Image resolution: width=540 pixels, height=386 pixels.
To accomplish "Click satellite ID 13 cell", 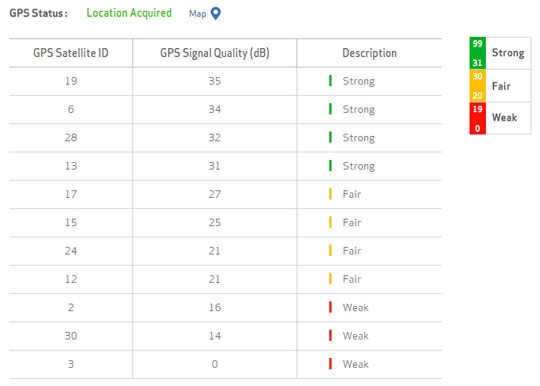I will (x=71, y=166).
